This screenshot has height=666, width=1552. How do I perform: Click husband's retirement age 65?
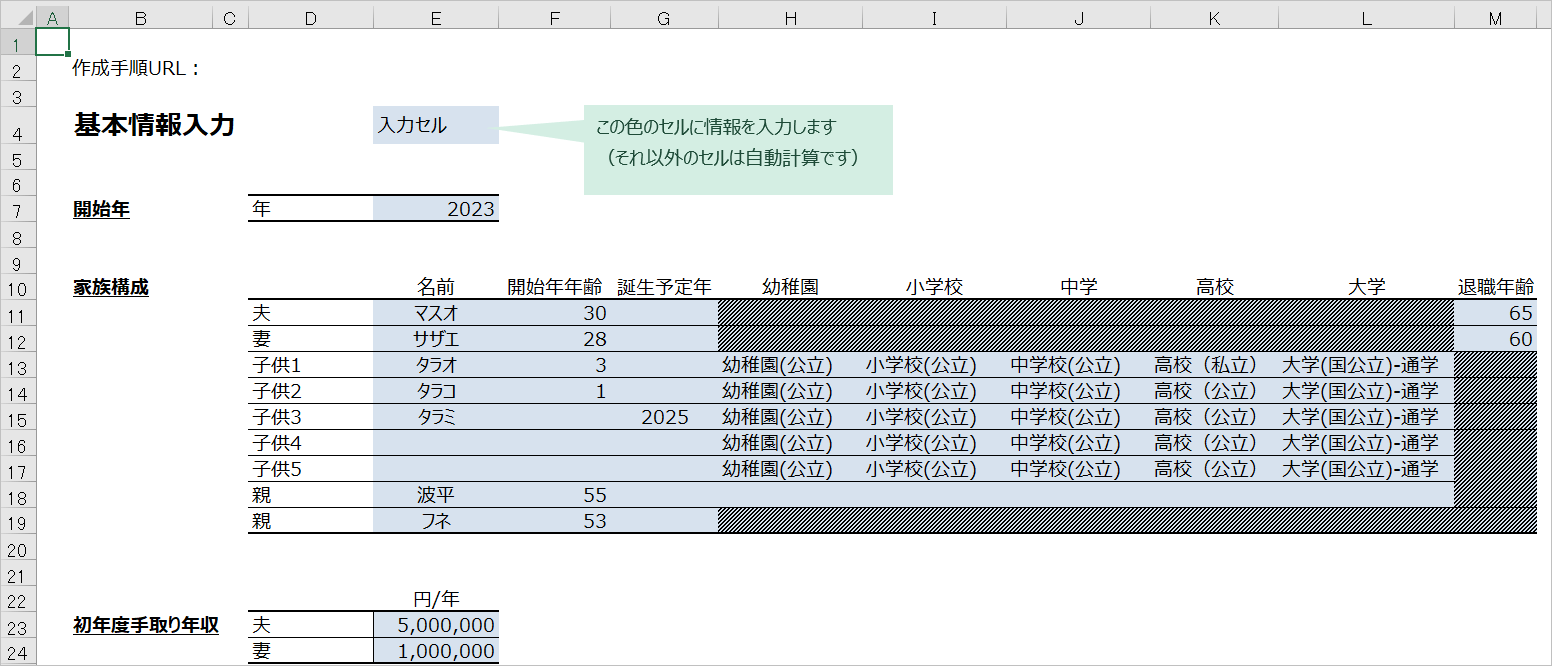coord(1494,313)
